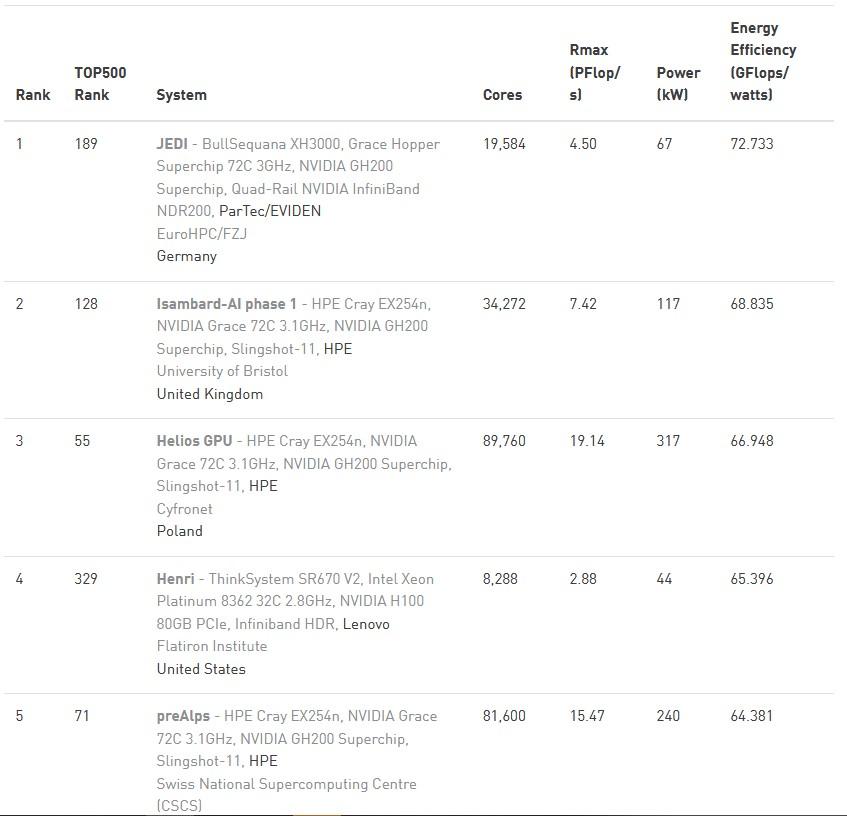Select TOP500 rank 189 cell
The image size is (847, 816).
click(x=86, y=144)
